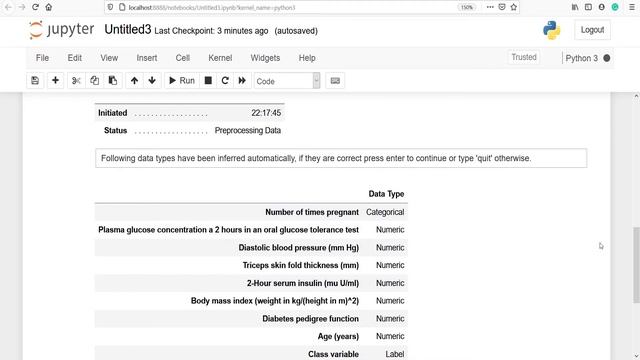Click the Last Checkpoint text
Viewport: 640px width, 360px height.
pos(211,31)
